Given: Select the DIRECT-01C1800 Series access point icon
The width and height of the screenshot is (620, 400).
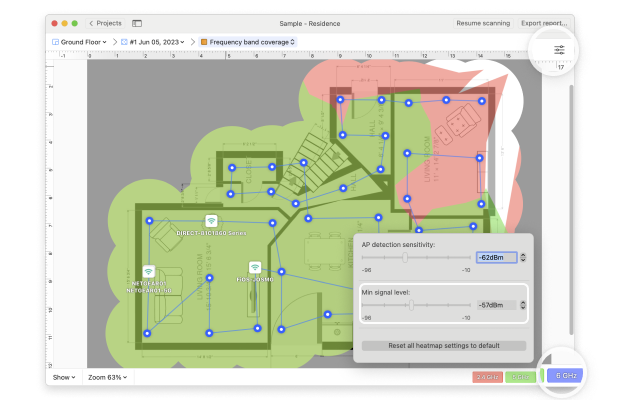Looking at the screenshot, I should (x=211, y=221).
